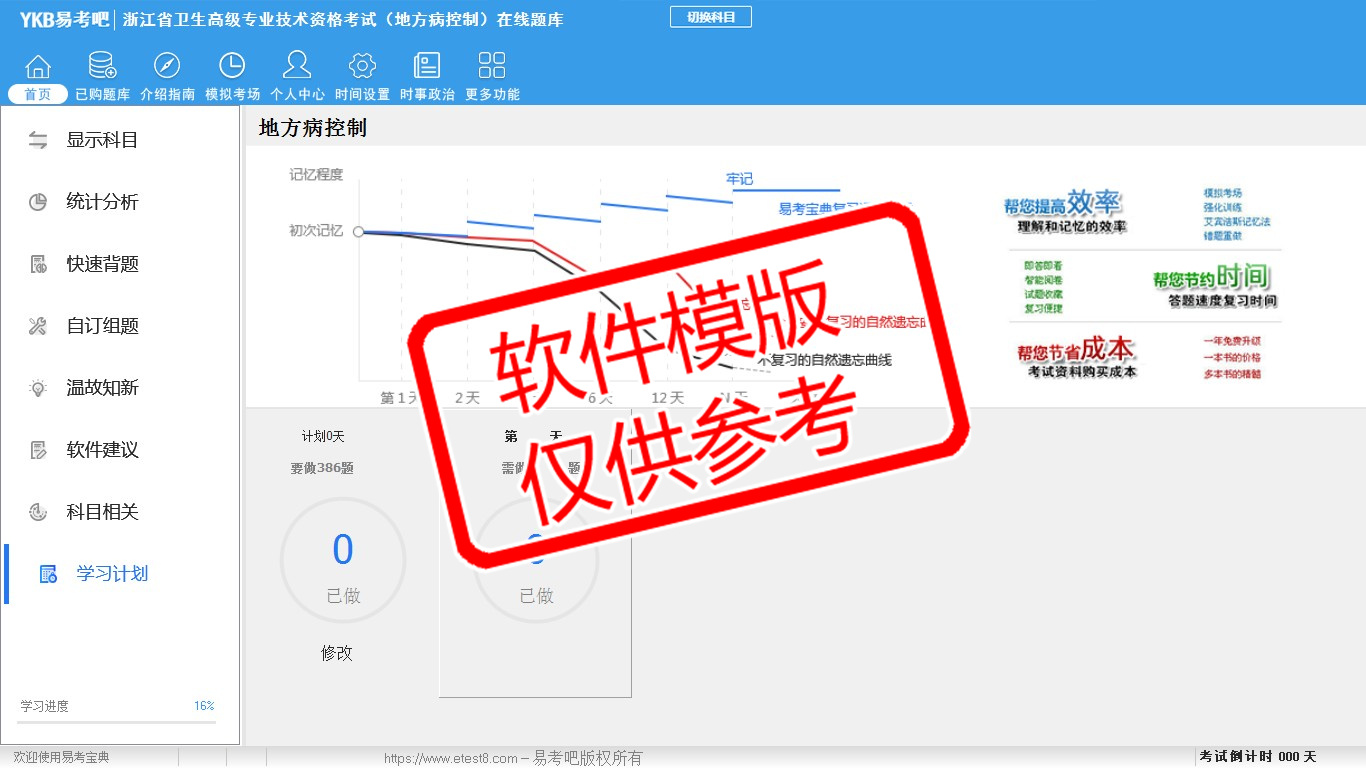This screenshot has width=1366, height=768.
Task: Click the 介绍指南 label
Action: pos(167,94)
